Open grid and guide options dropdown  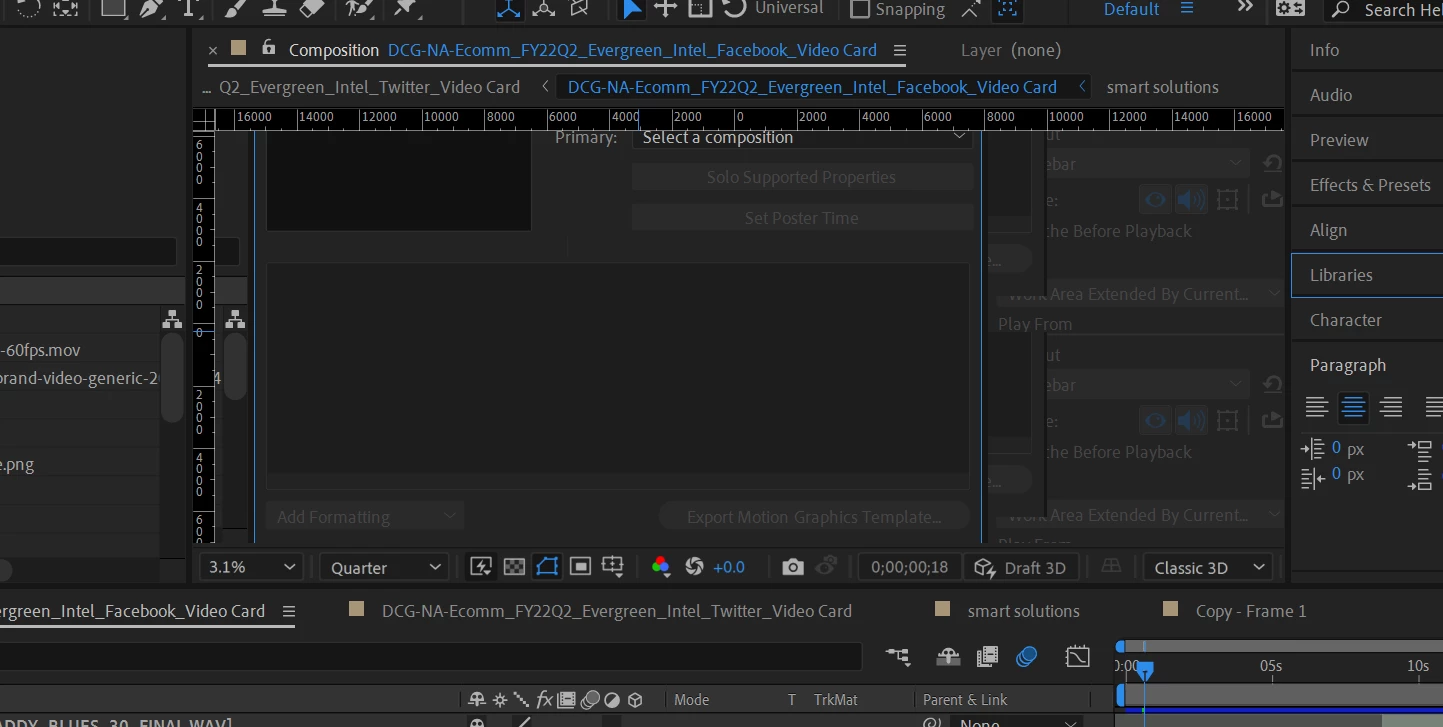pos(613,567)
